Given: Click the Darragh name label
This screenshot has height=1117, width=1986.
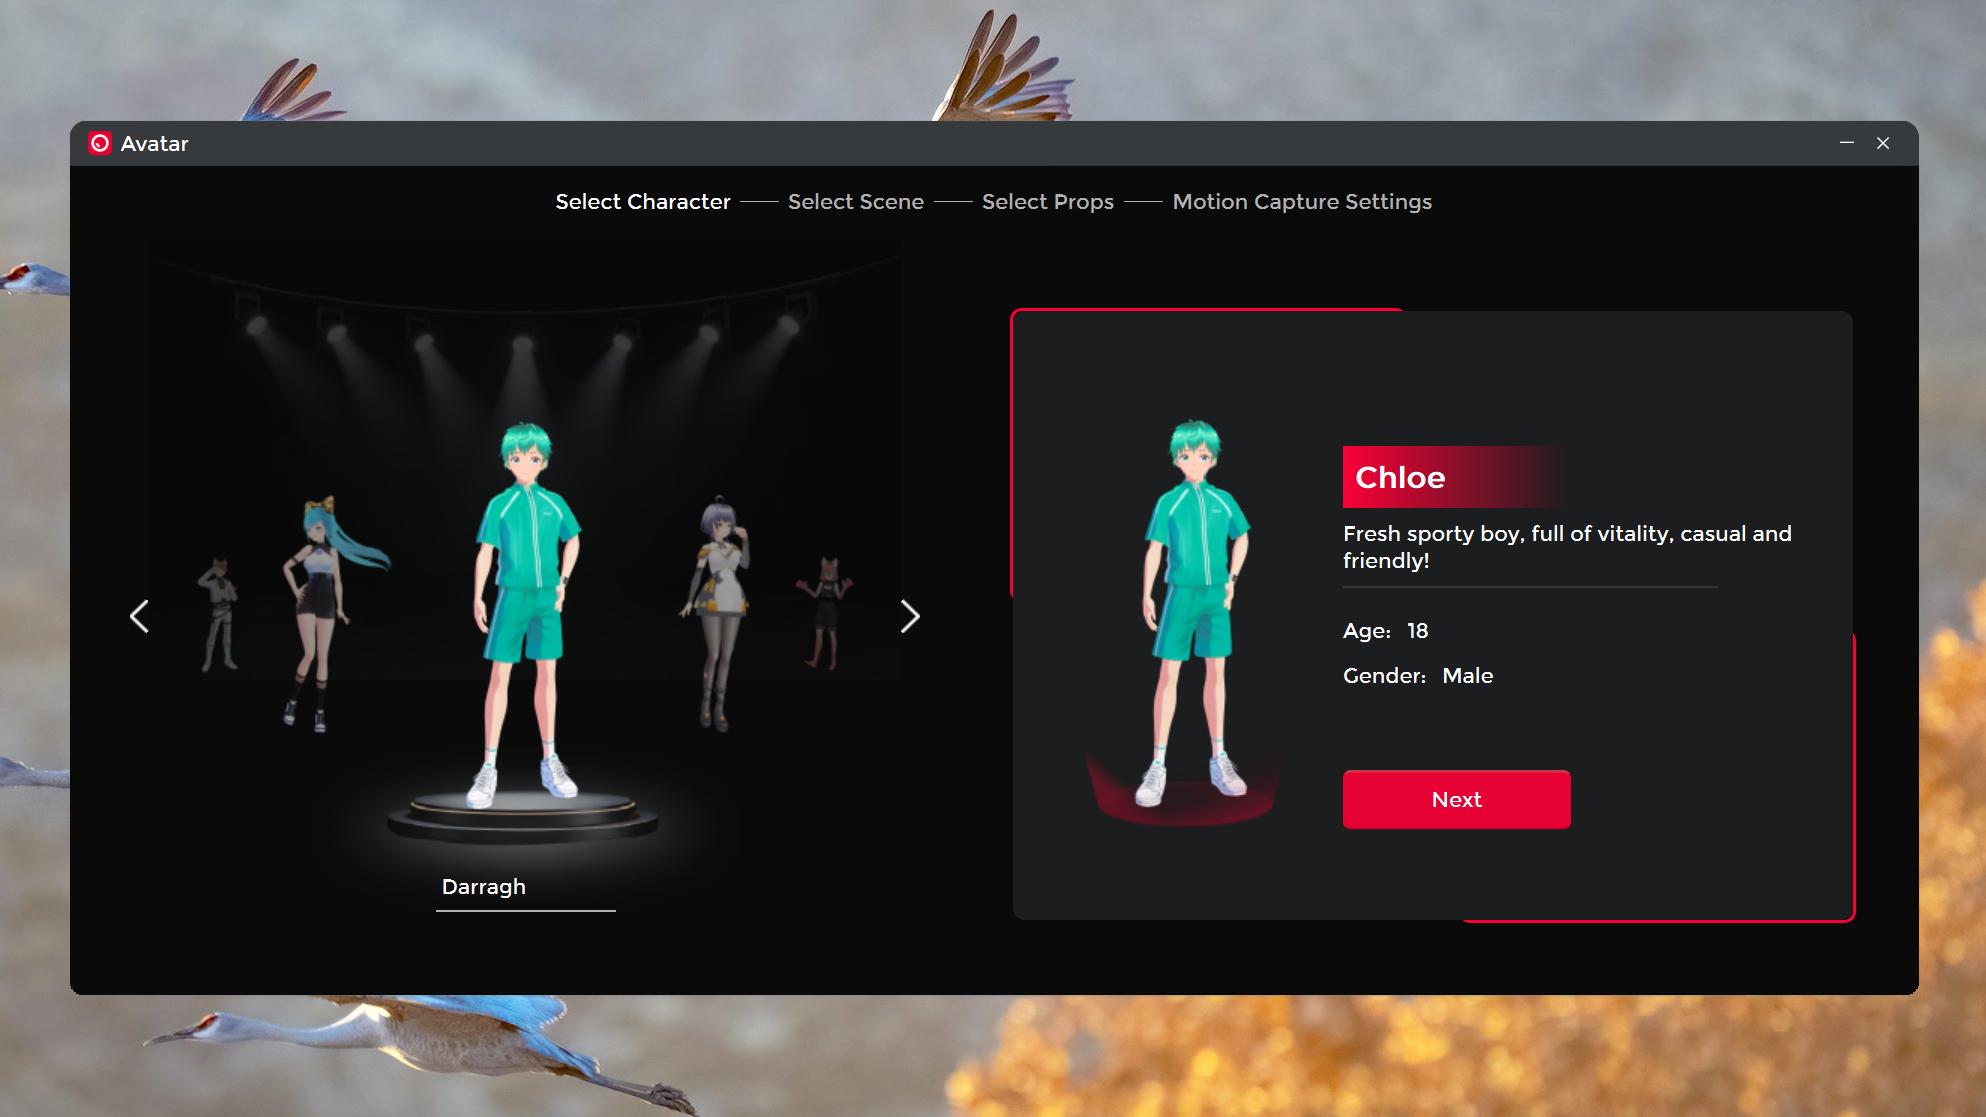Looking at the screenshot, I should point(484,886).
